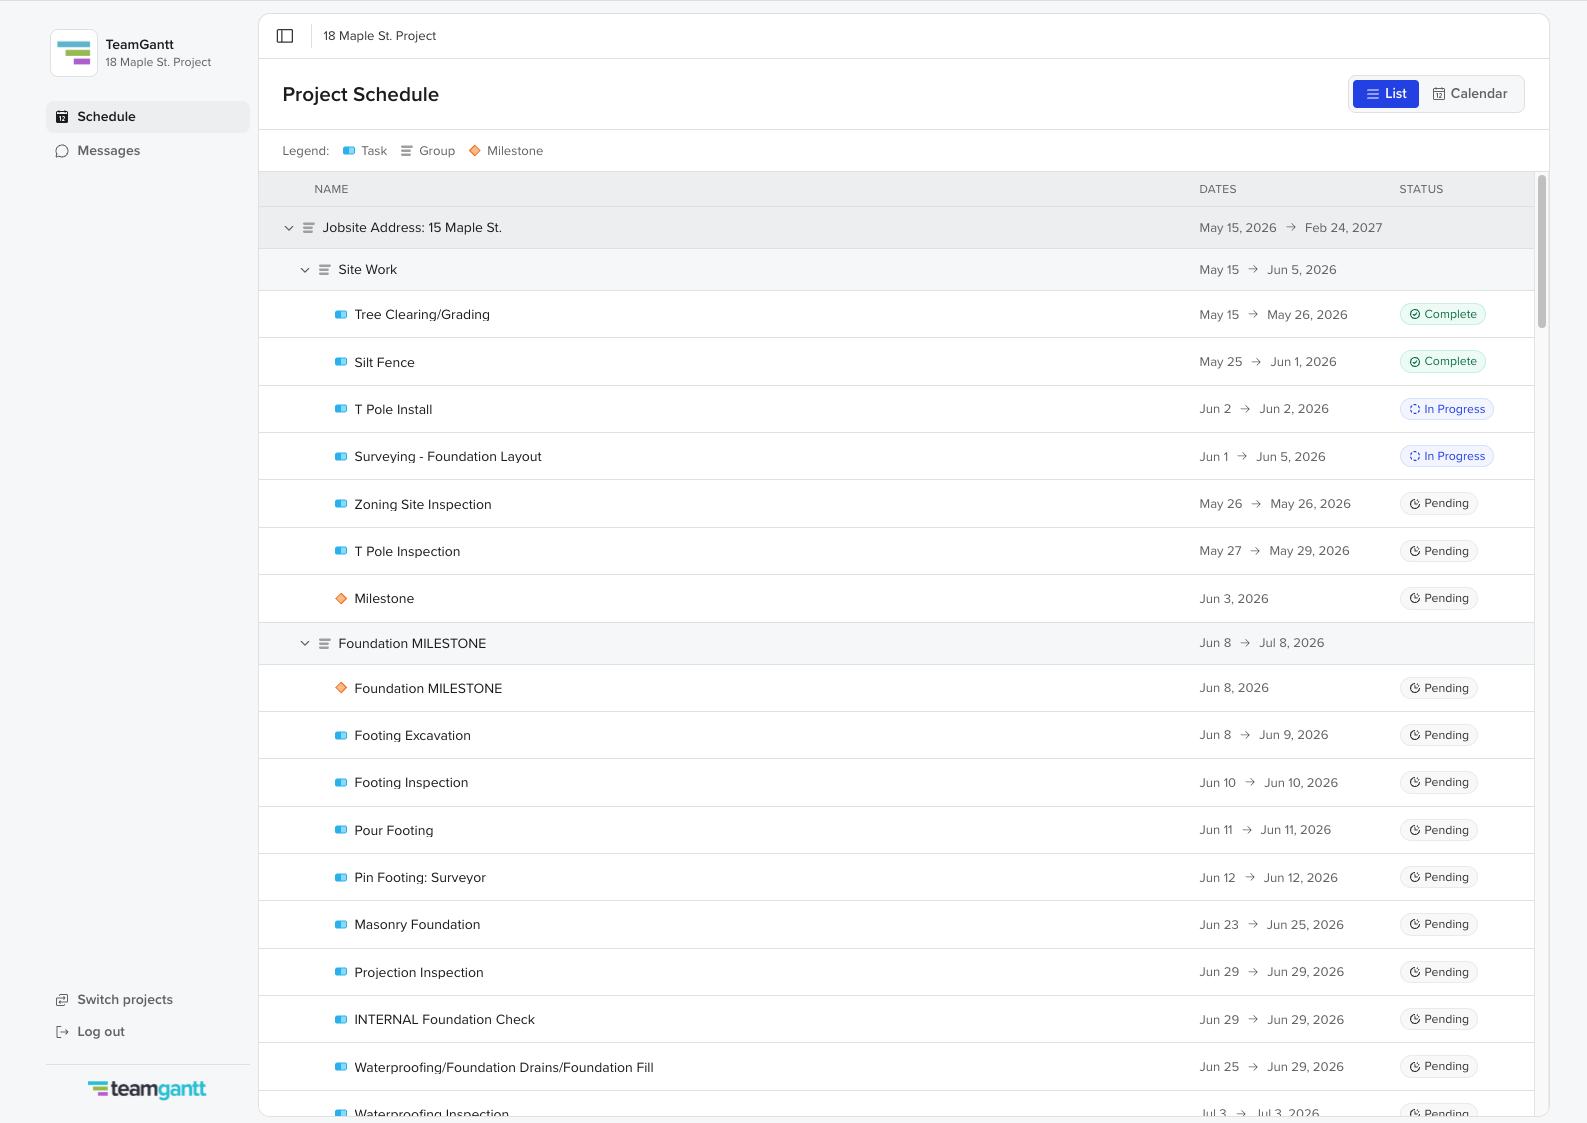Click the Switch projects icon
This screenshot has height=1123, width=1587.
(62, 1000)
